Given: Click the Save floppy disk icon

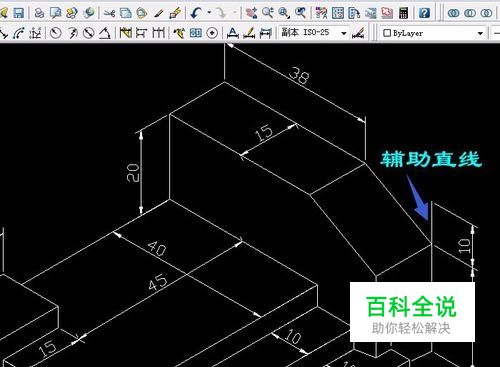Looking at the screenshot, I should (18, 13).
